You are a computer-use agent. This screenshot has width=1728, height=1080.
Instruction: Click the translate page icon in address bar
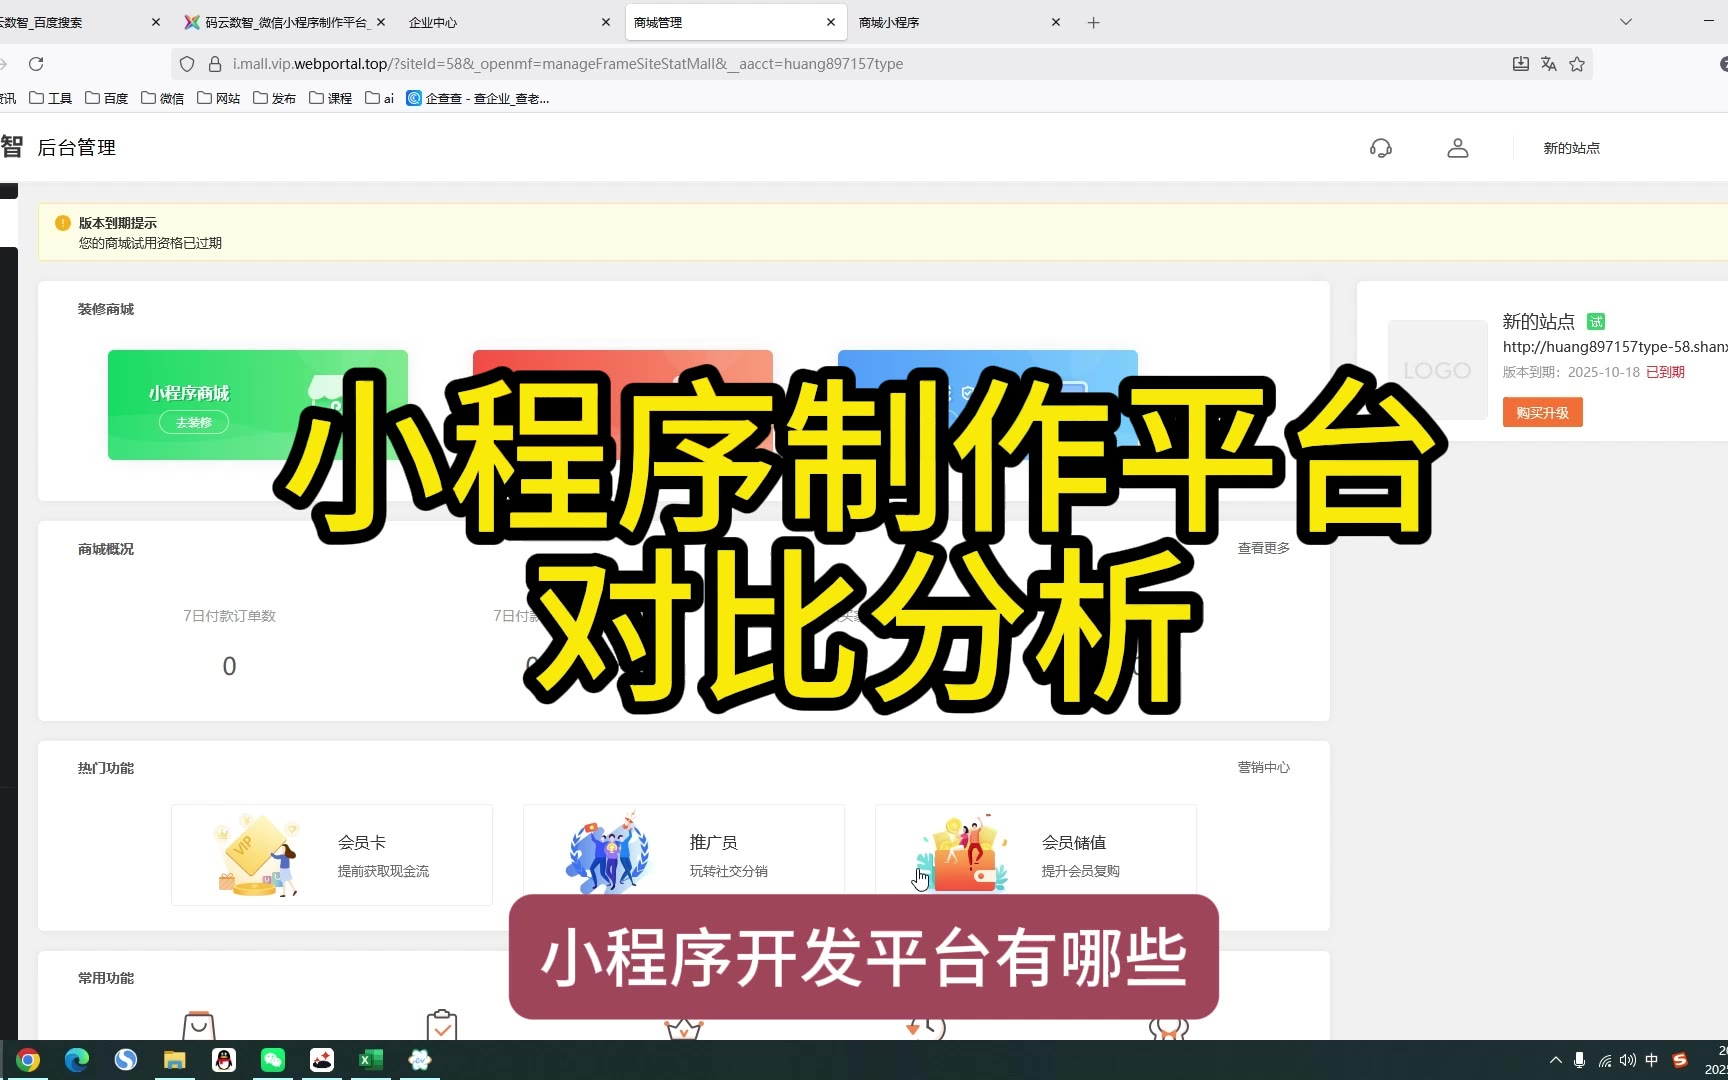pyautogui.click(x=1549, y=64)
